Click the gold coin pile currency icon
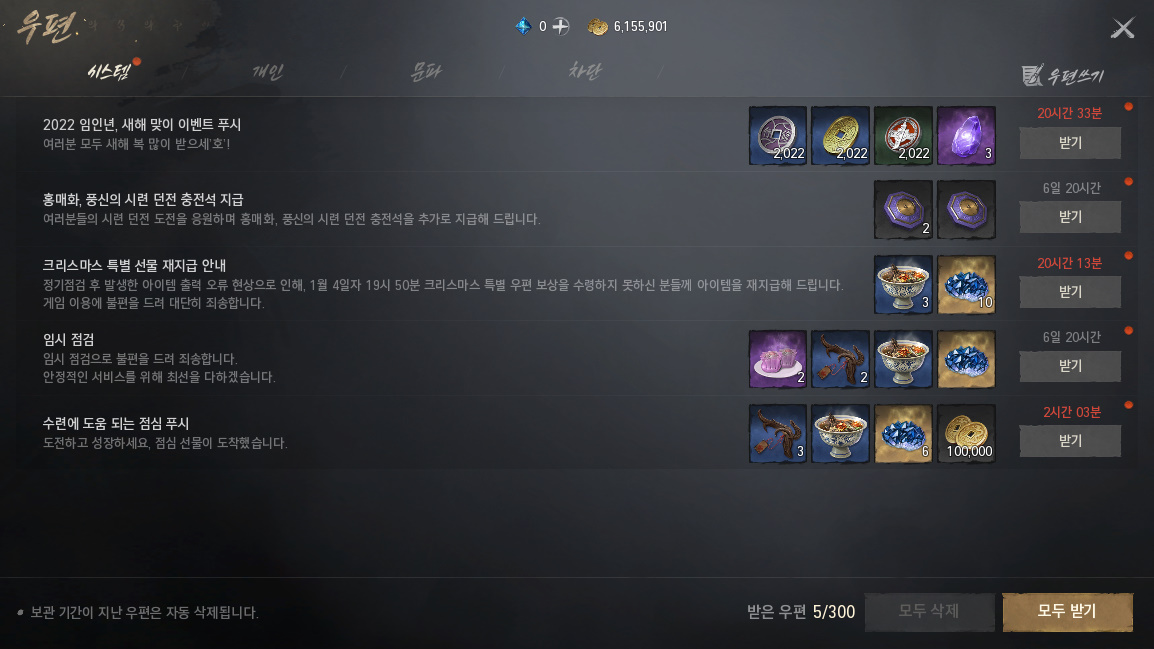Screen dimensions: 1154x649 click(x=597, y=26)
